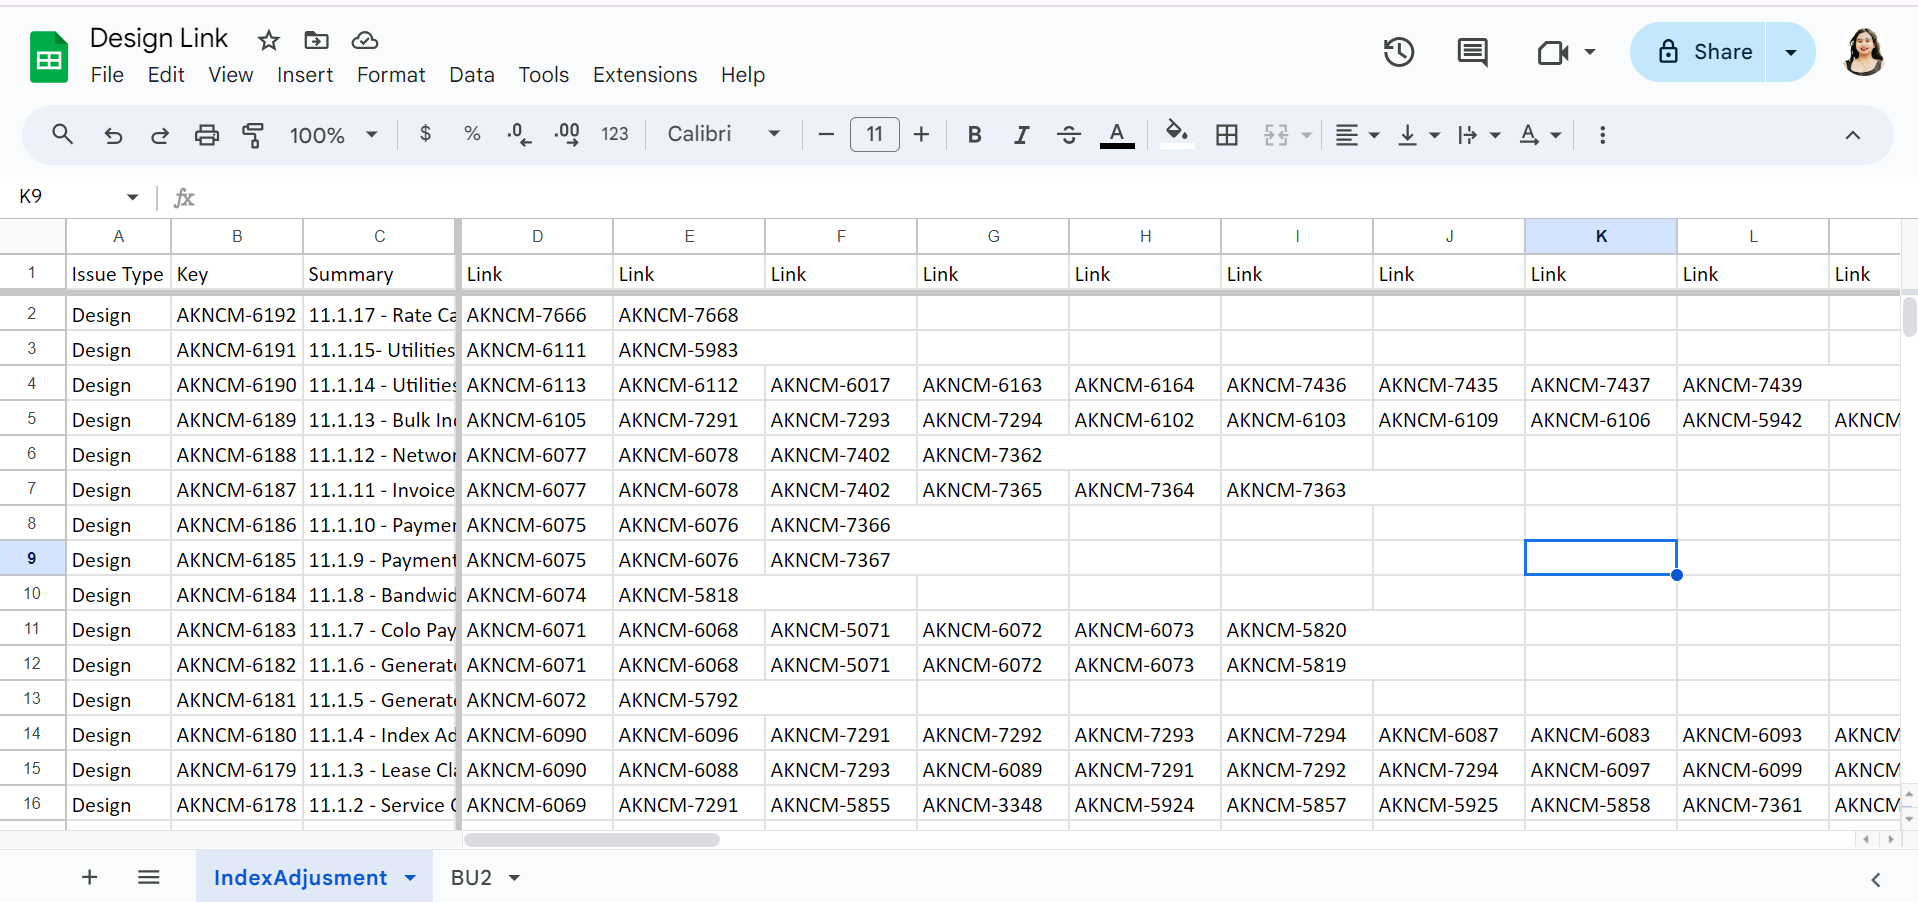Toggle strikethrough formatting
The height and width of the screenshot is (902, 1918).
[x=1069, y=135]
